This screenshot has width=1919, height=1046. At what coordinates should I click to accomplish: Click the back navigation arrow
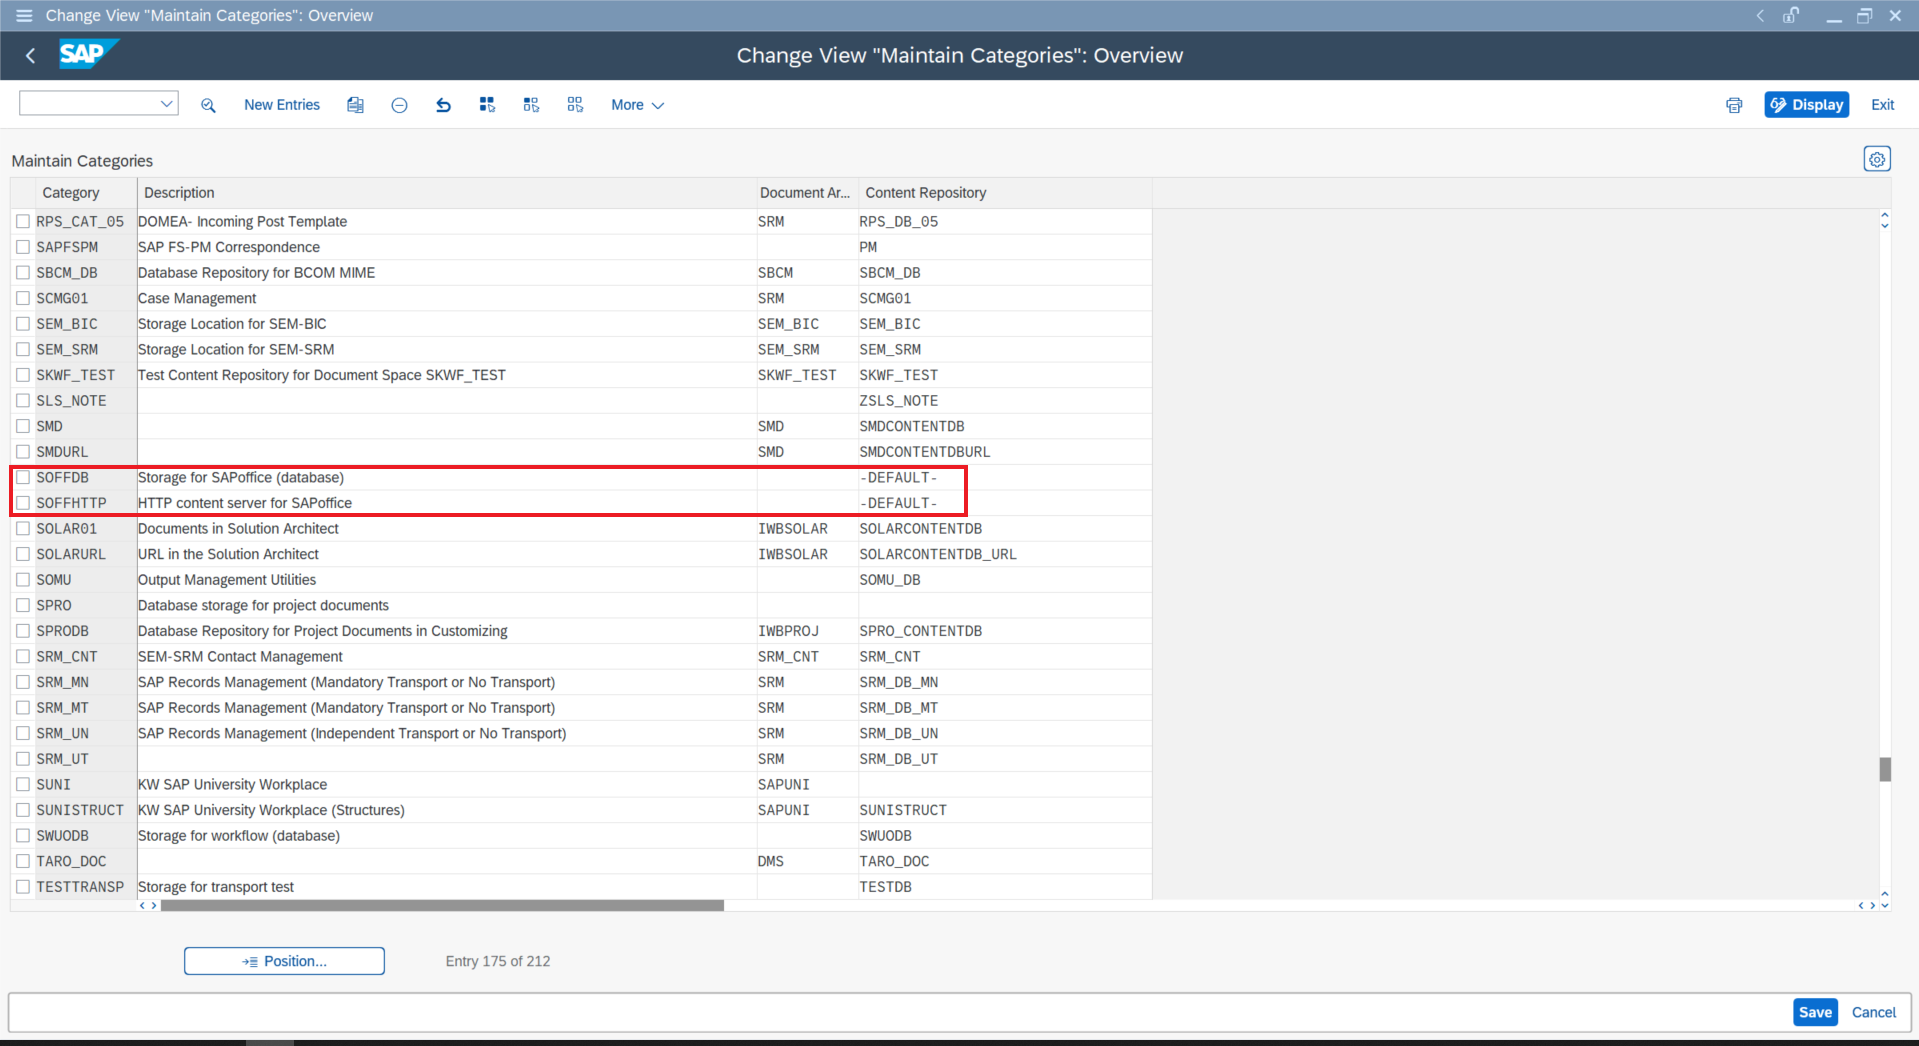tap(30, 55)
